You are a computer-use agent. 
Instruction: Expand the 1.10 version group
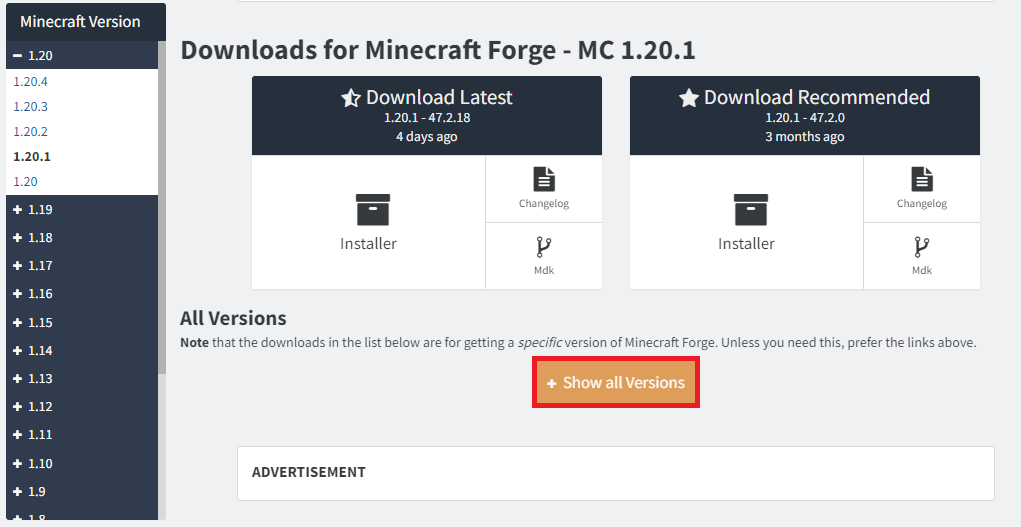18,464
